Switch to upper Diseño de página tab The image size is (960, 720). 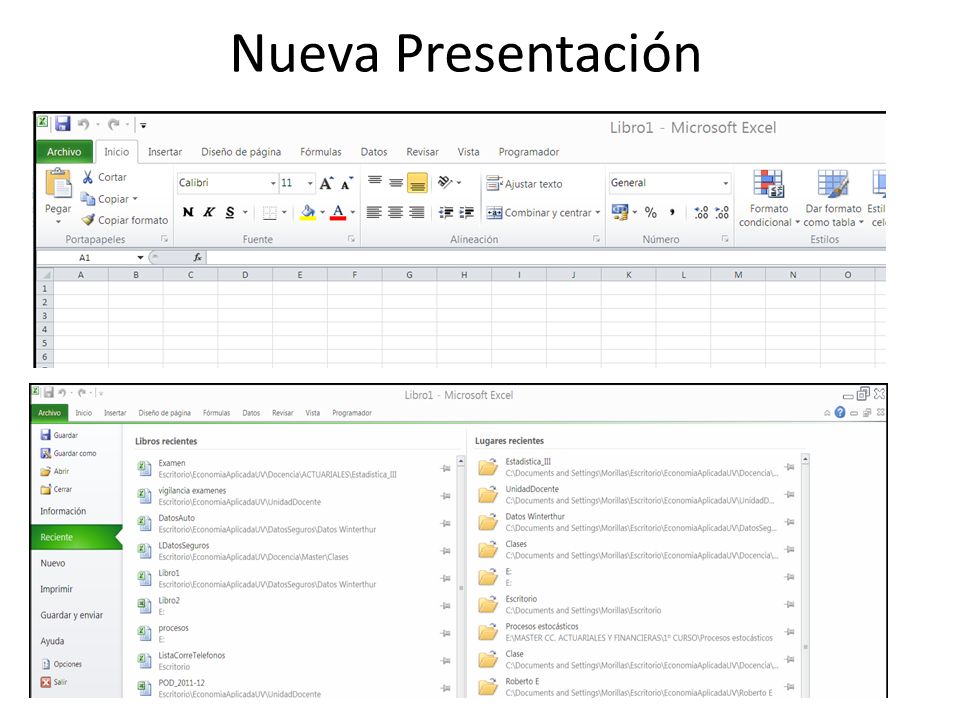point(241,152)
